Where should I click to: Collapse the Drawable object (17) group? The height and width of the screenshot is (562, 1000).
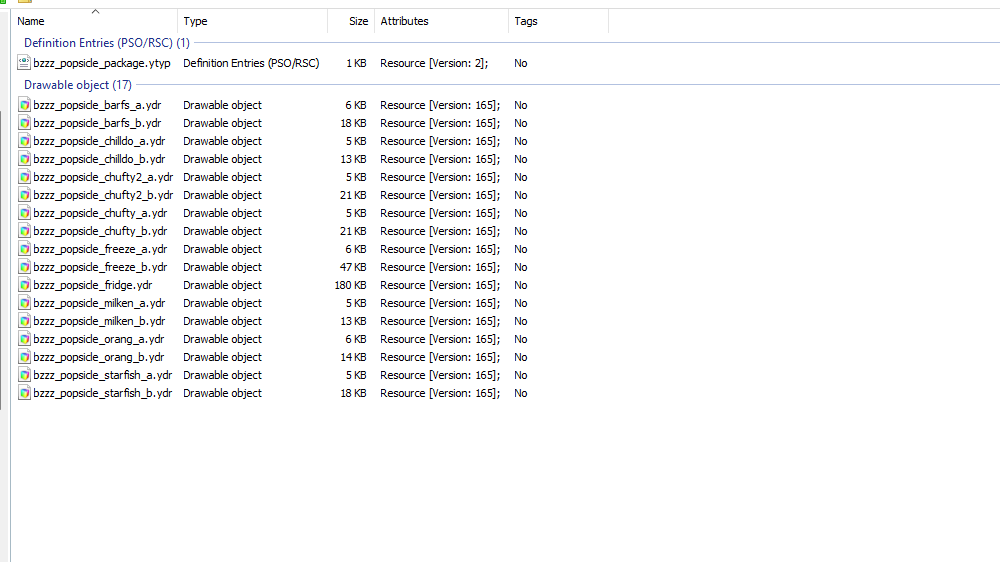pyautogui.click(x=77, y=85)
